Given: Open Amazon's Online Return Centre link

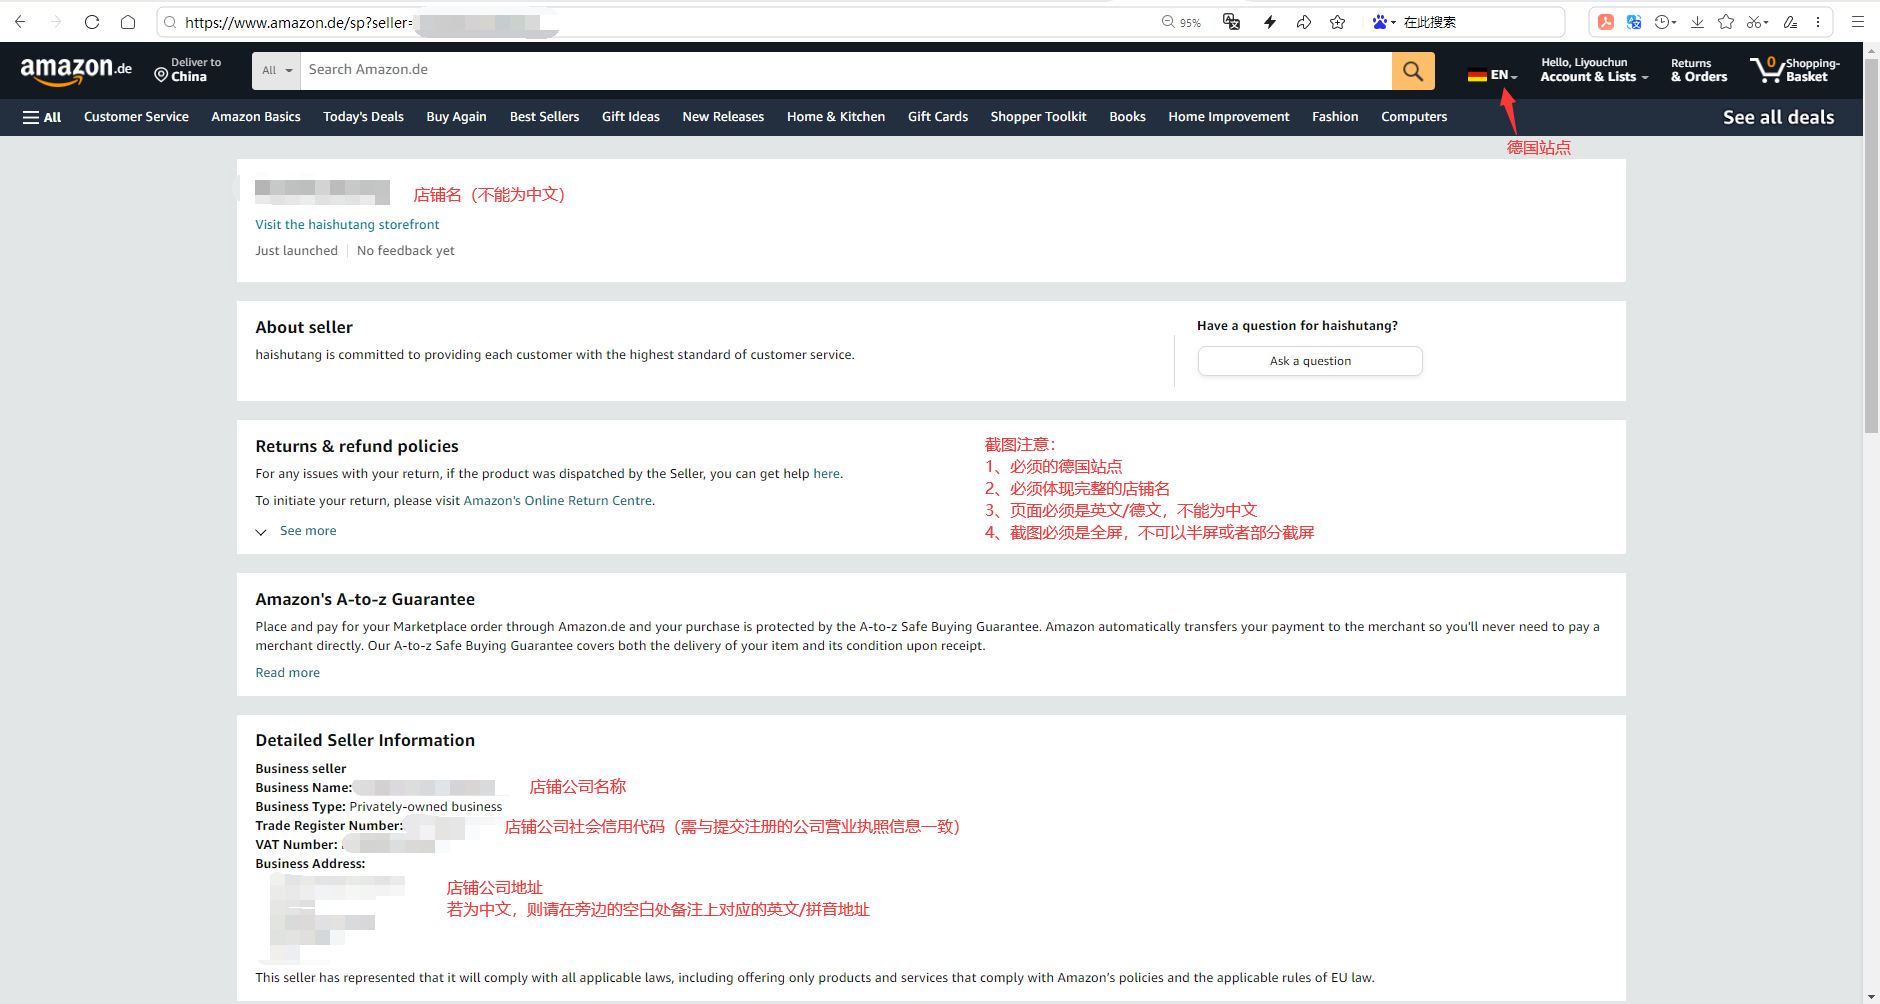Looking at the screenshot, I should tap(558, 501).
